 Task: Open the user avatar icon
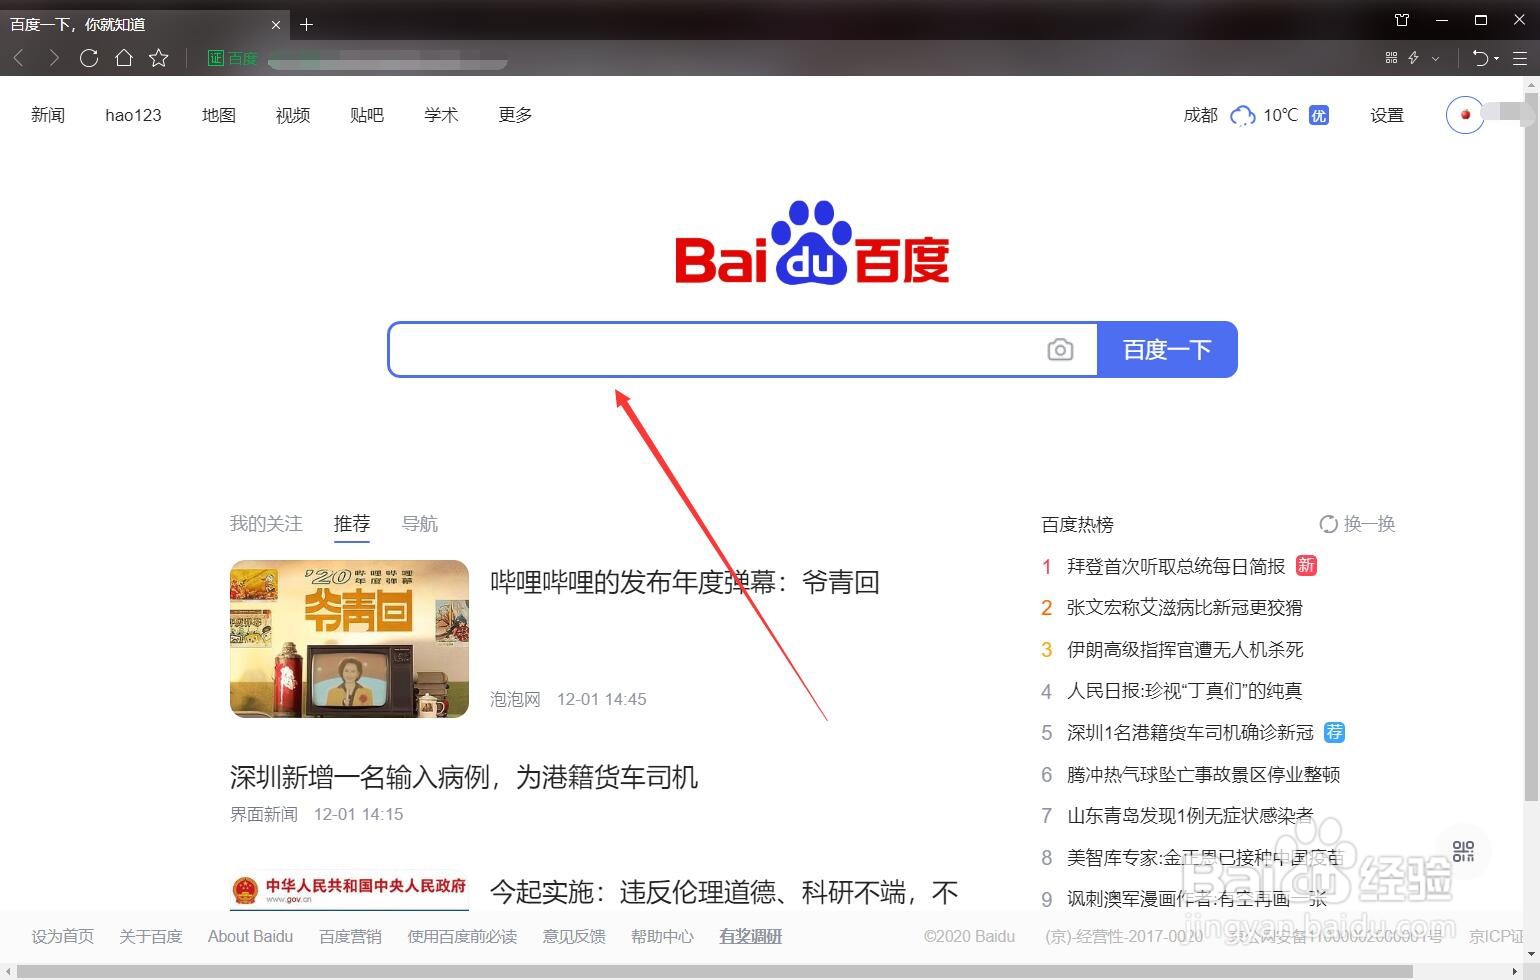1465,115
